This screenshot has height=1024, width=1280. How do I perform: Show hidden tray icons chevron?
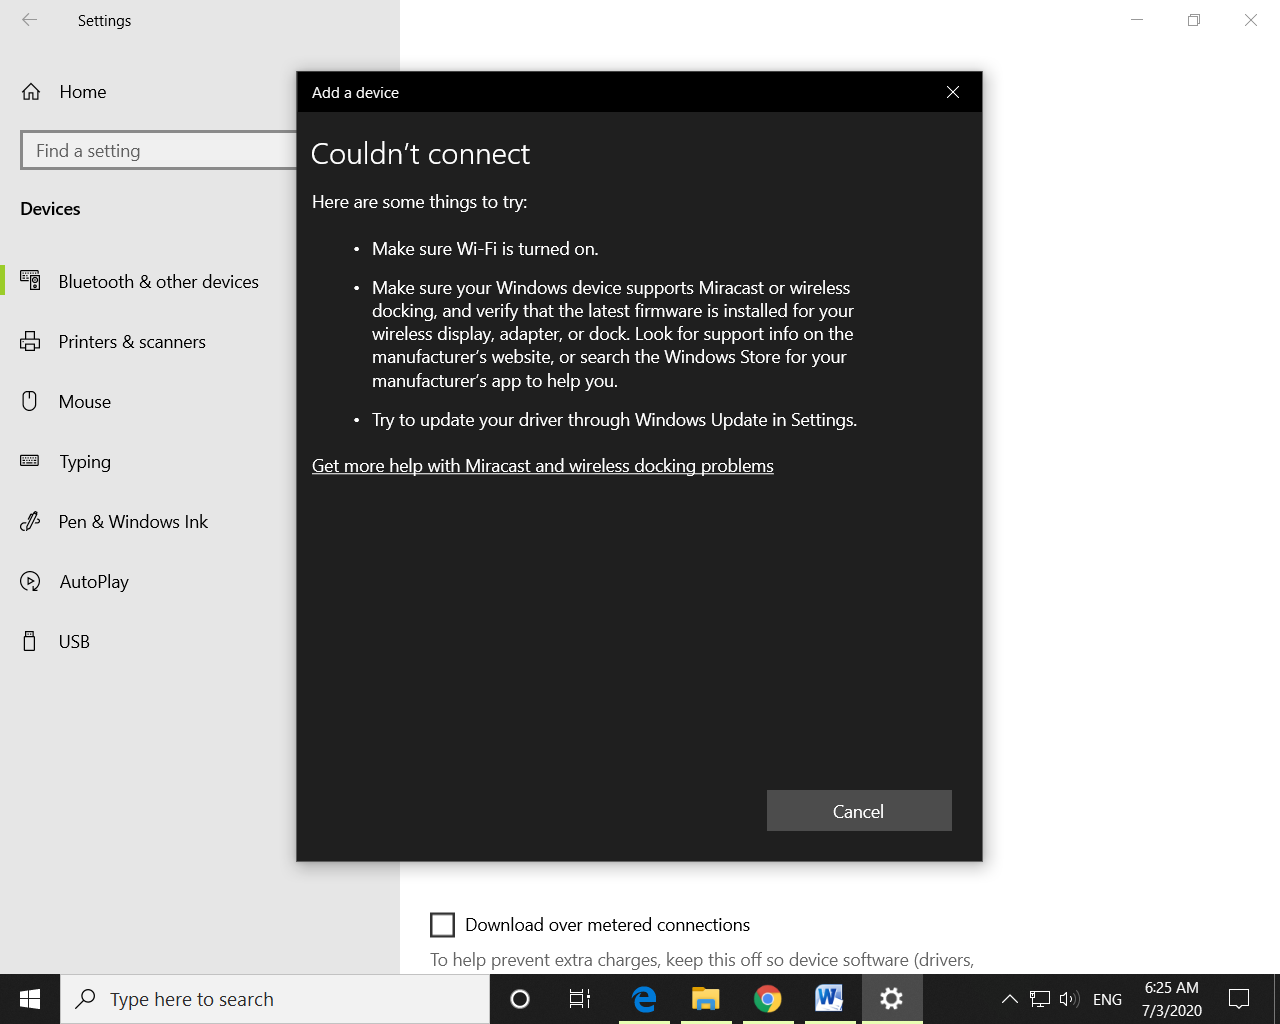pyautogui.click(x=1010, y=999)
